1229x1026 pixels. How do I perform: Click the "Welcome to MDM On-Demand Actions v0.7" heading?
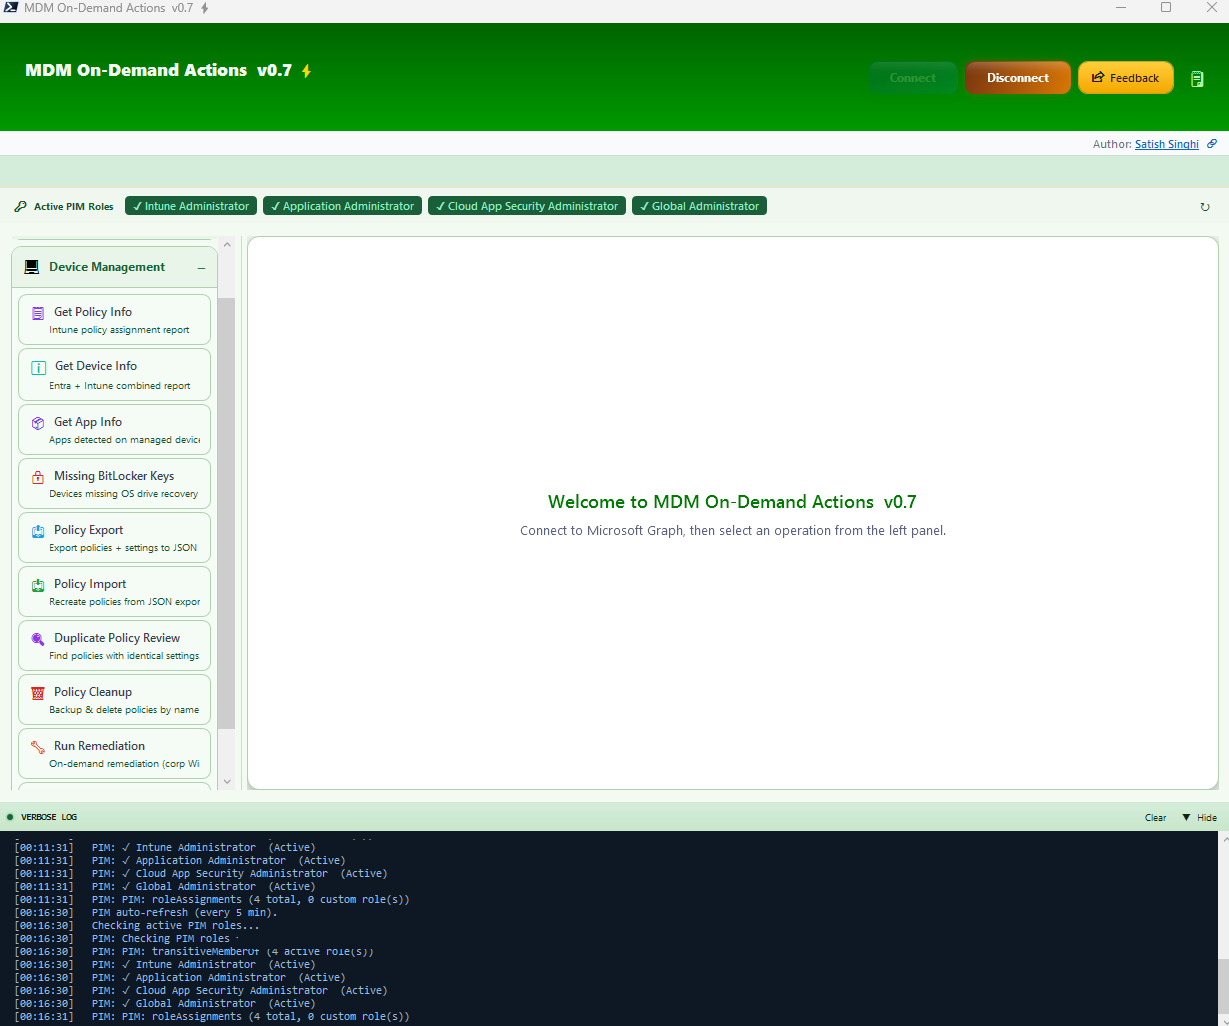[732, 502]
